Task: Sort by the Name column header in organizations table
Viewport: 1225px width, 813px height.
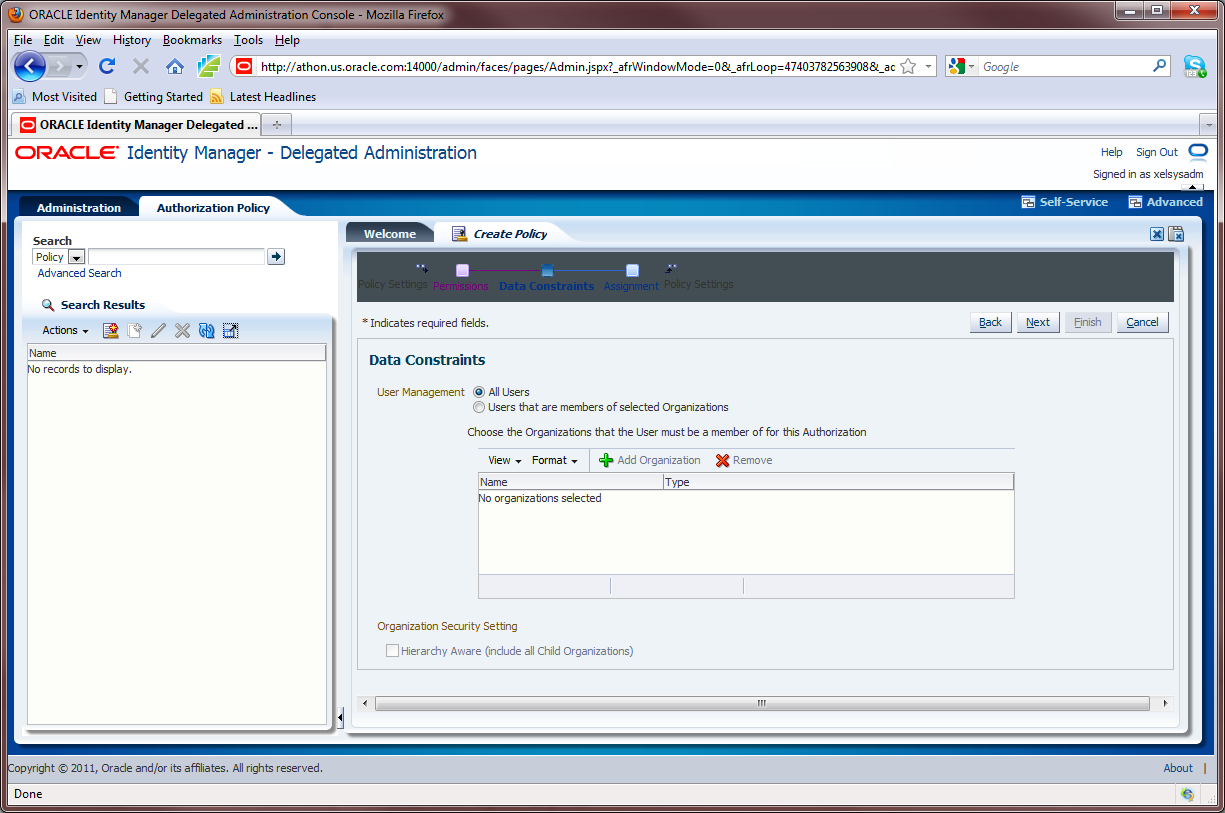Action: pos(571,482)
